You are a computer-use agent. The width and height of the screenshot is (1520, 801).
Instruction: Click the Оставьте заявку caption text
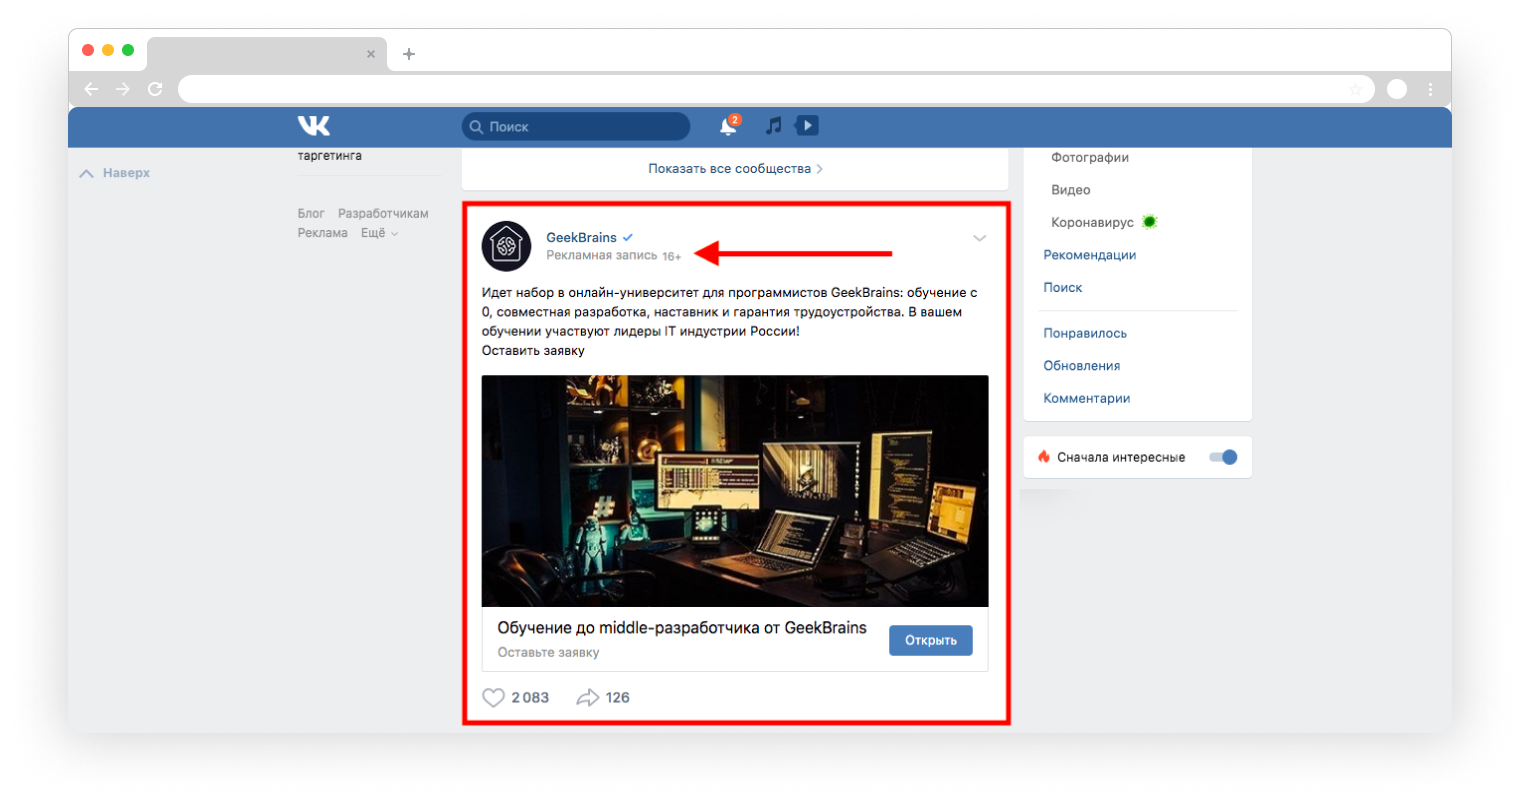548,653
